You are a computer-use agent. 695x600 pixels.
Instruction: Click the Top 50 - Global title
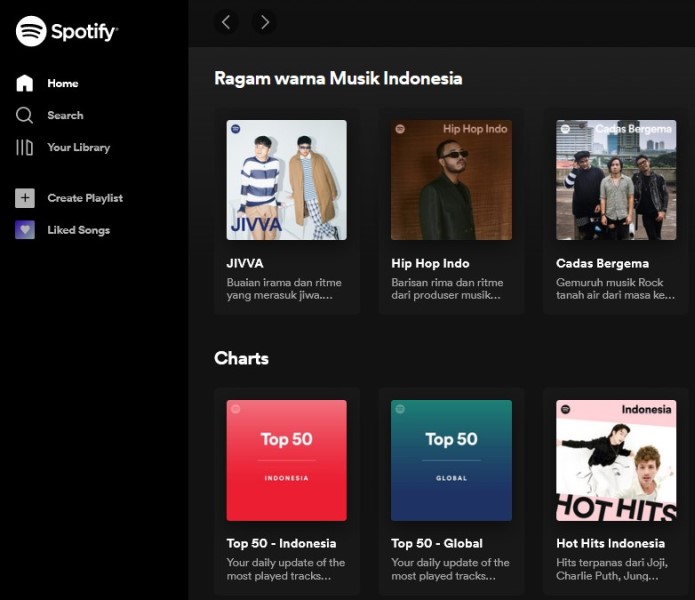coord(437,543)
